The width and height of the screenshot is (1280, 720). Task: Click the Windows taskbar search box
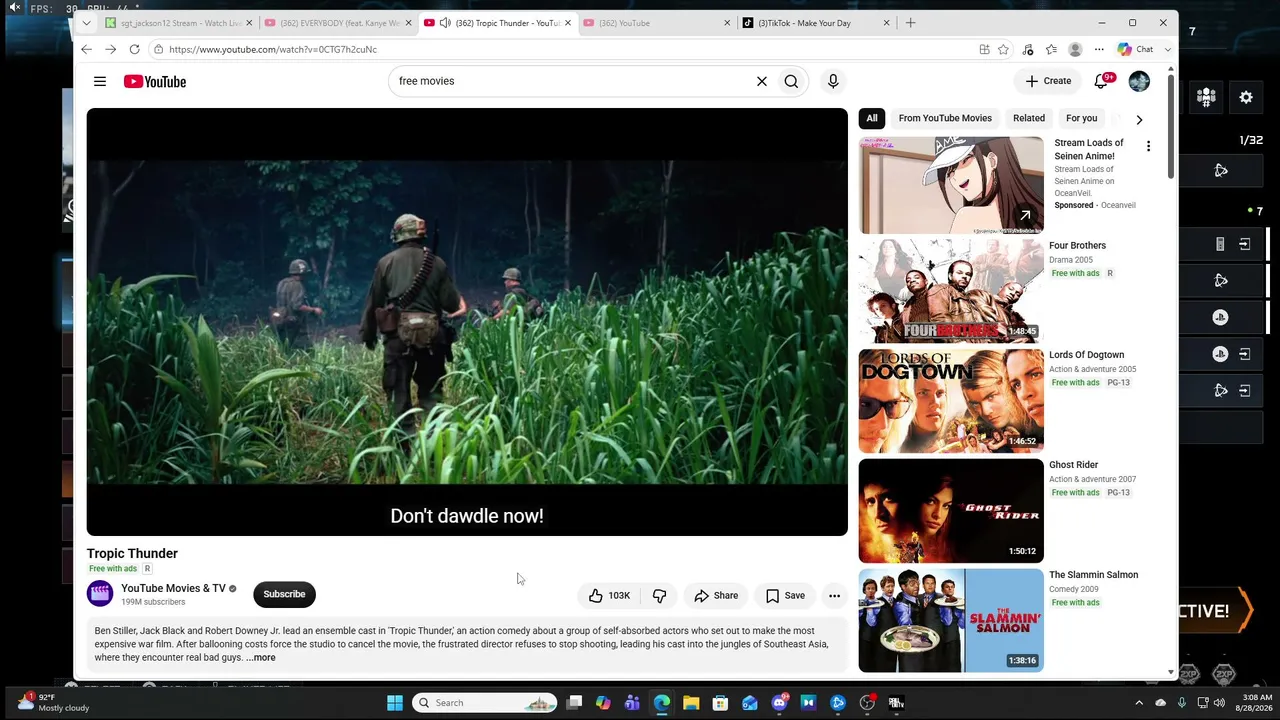point(485,703)
